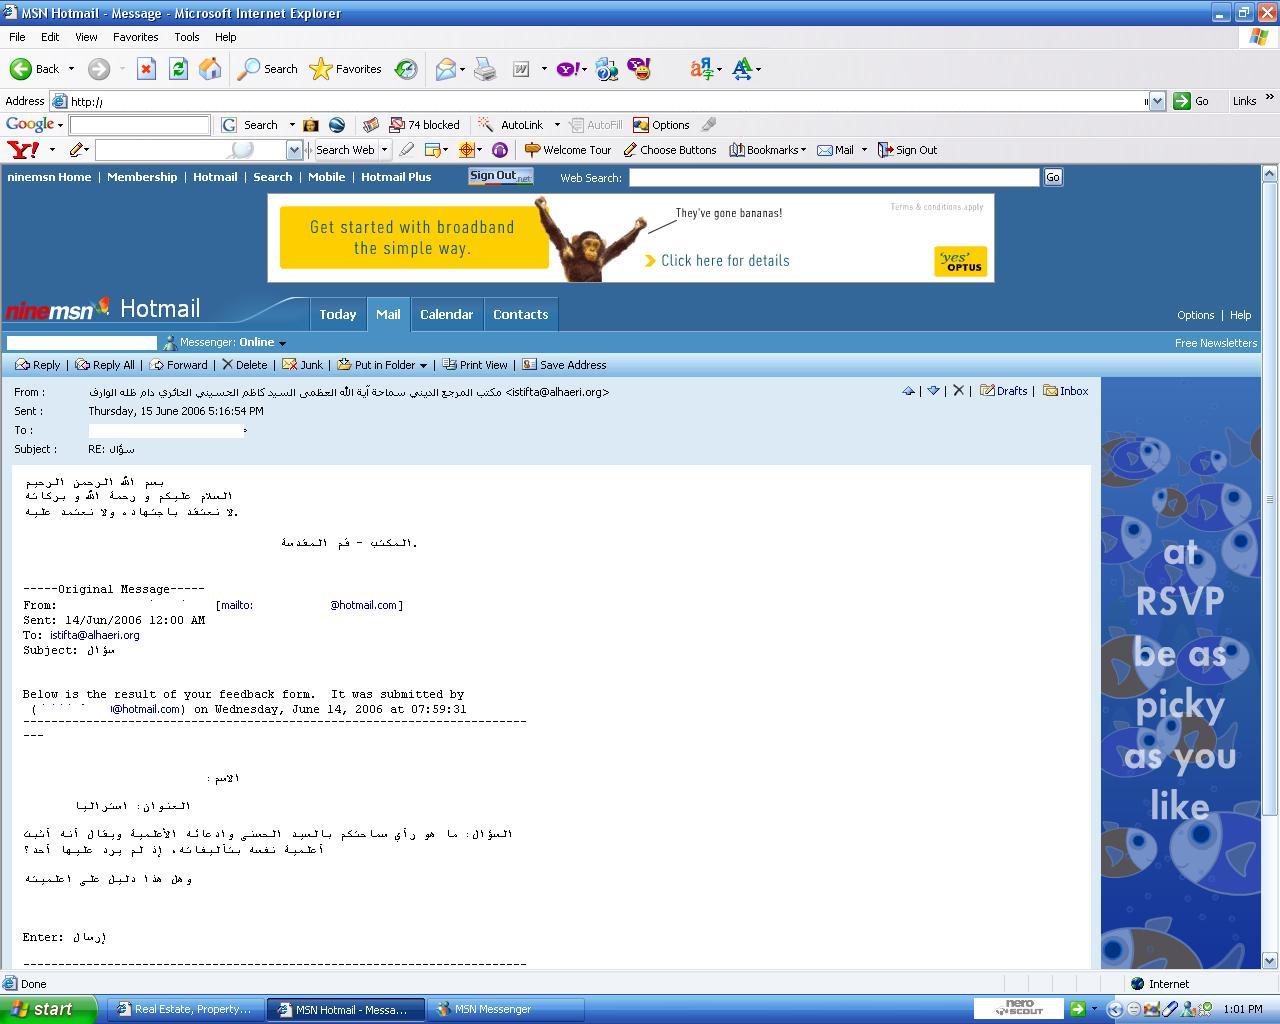Delete message using the X icon
This screenshot has width=1280, height=1024.
pos(958,391)
